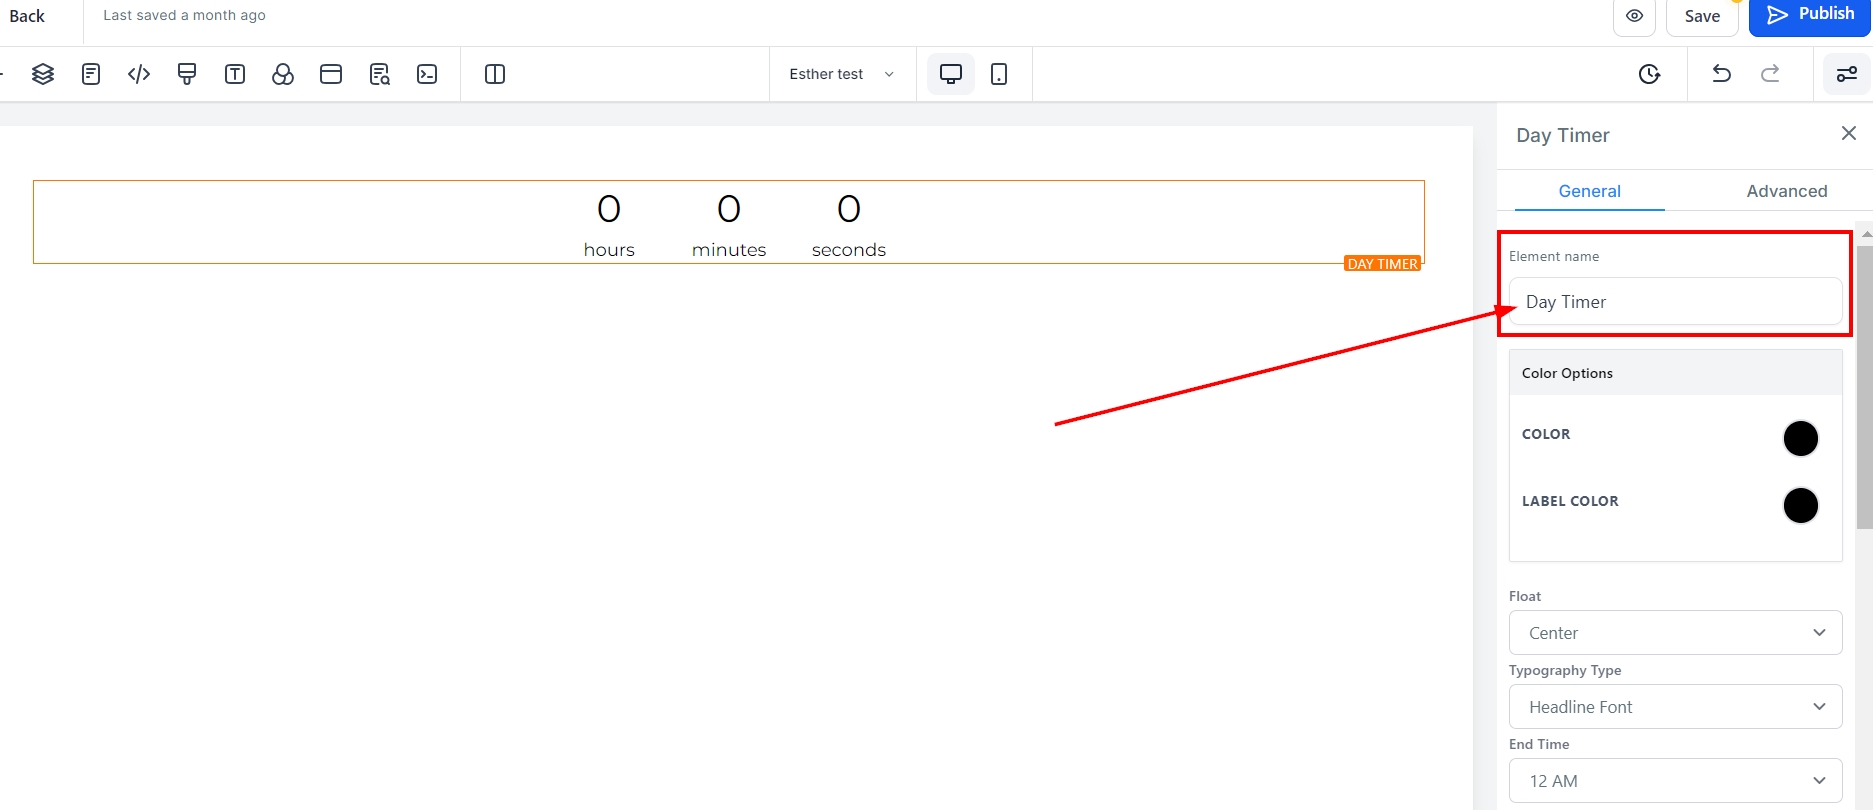The image size is (1873, 810).
Task: Open the overlapping circles color icon
Action: point(283,74)
